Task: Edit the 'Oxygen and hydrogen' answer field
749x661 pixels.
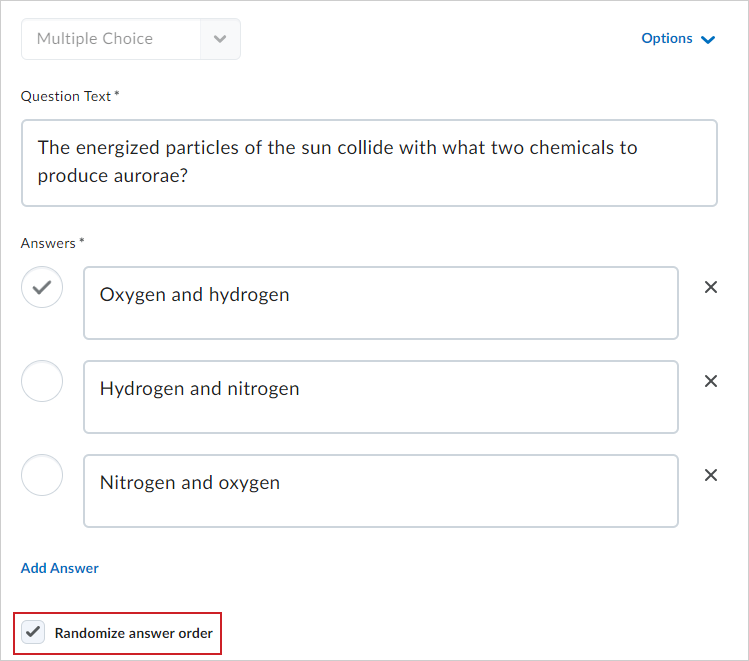Action: pos(381,303)
